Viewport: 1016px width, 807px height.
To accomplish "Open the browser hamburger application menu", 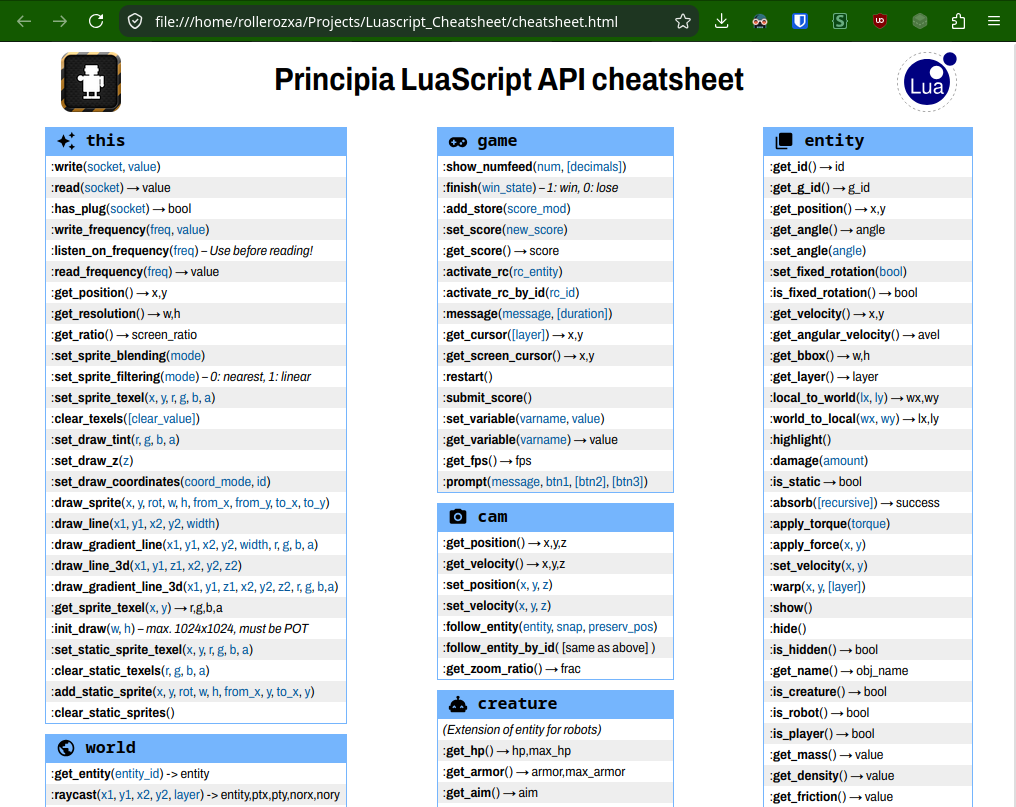I will 994,21.
